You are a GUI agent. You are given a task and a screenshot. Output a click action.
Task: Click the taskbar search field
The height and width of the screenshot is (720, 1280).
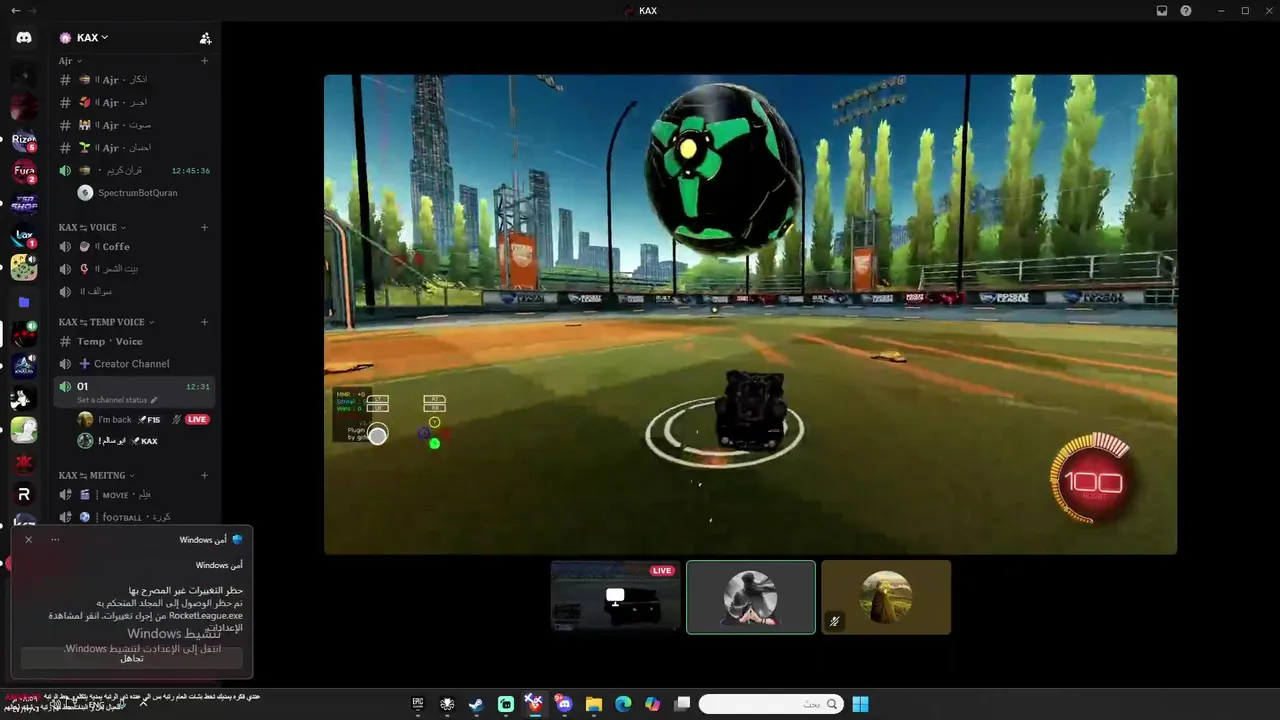point(771,704)
